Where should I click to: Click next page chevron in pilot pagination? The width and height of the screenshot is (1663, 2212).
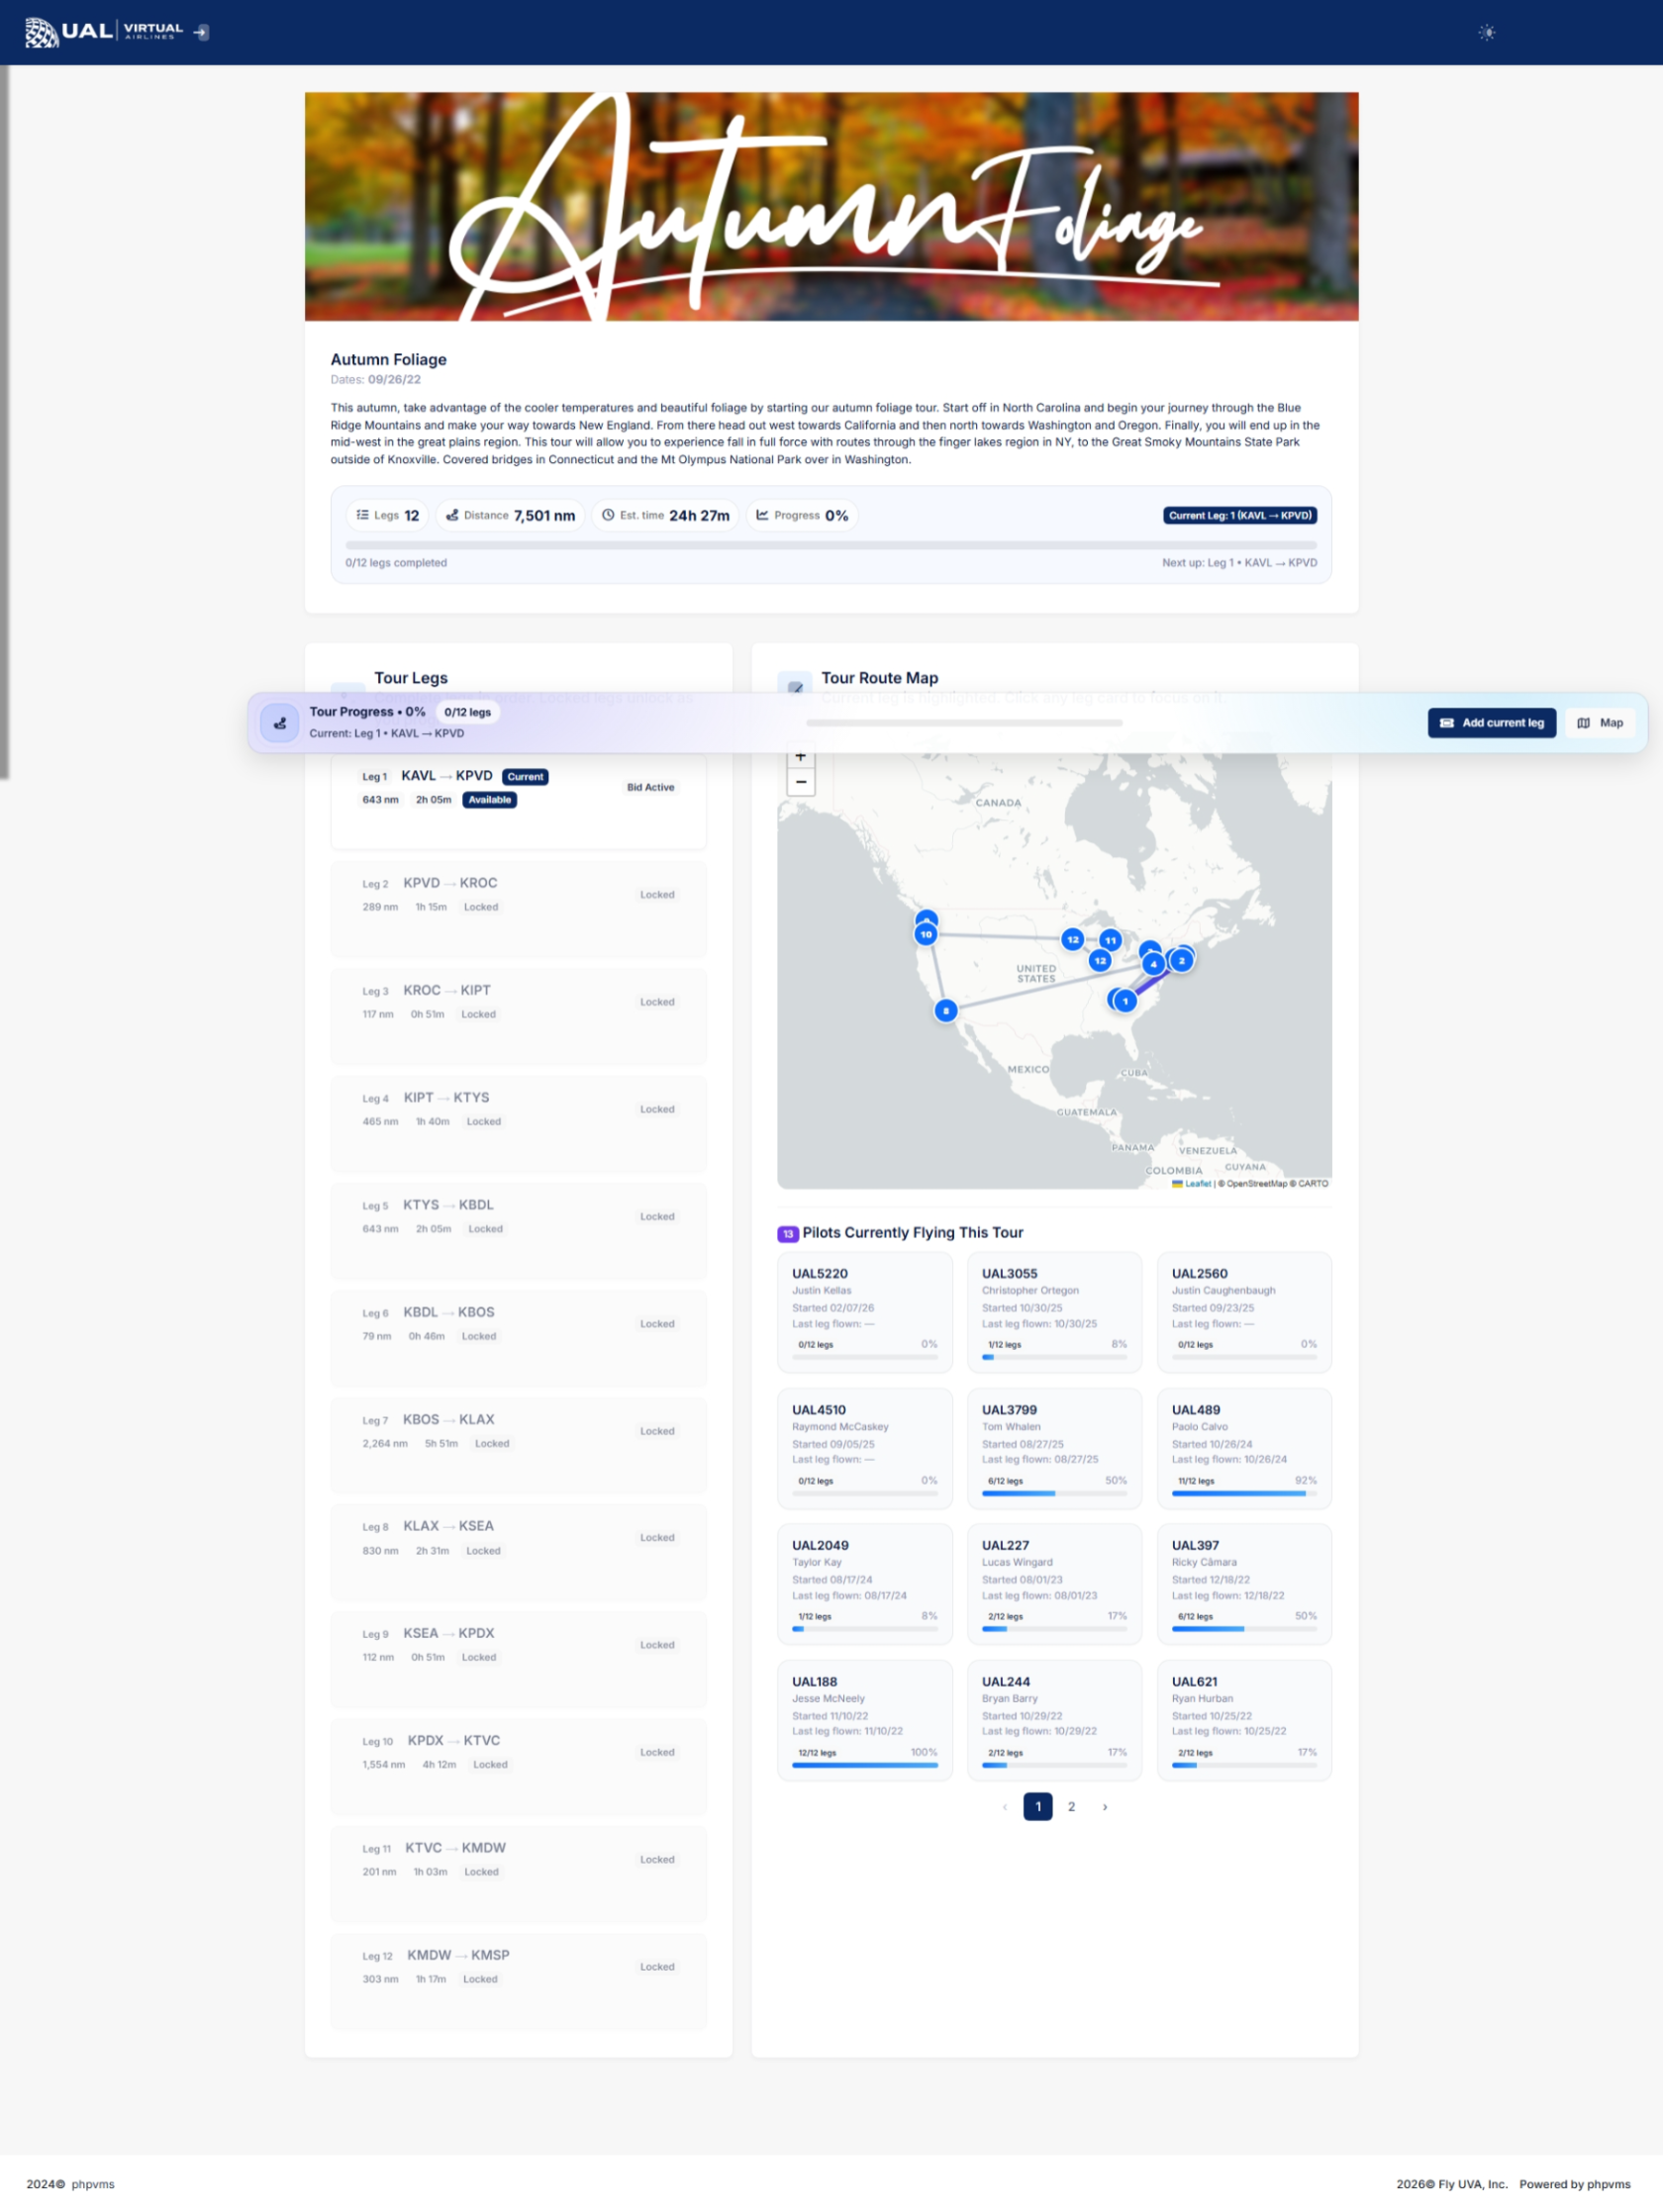point(1105,1807)
